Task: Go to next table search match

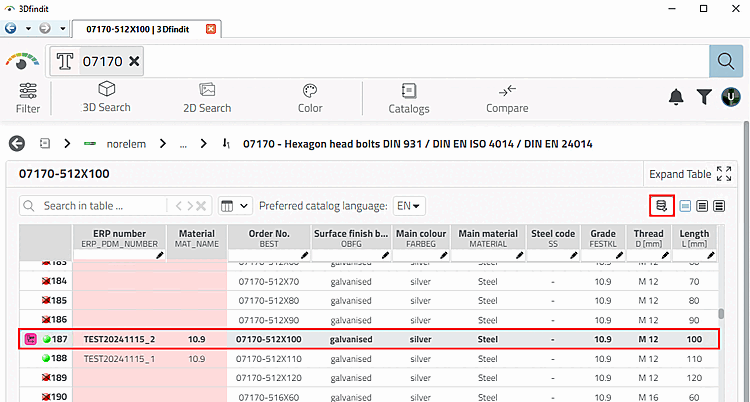Action: tap(190, 206)
